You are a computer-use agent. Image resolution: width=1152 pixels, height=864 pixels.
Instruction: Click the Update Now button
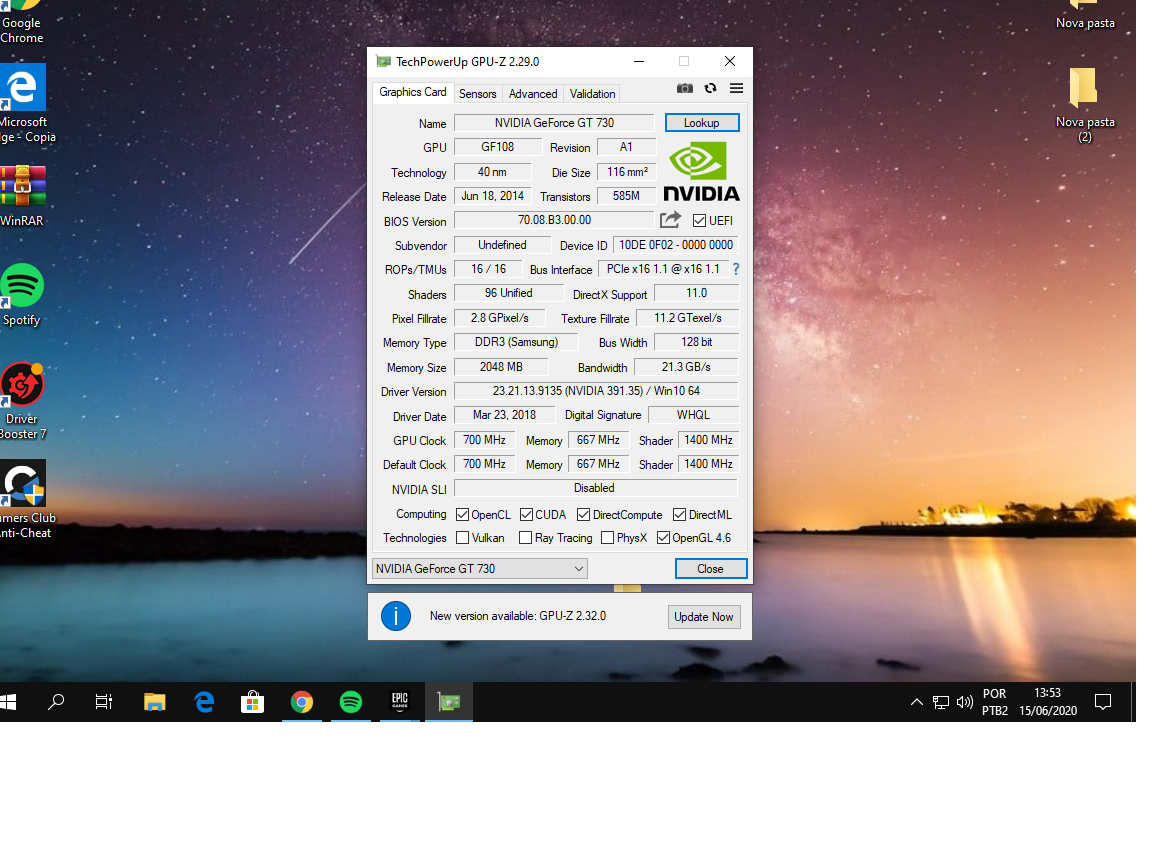click(704, 617)
